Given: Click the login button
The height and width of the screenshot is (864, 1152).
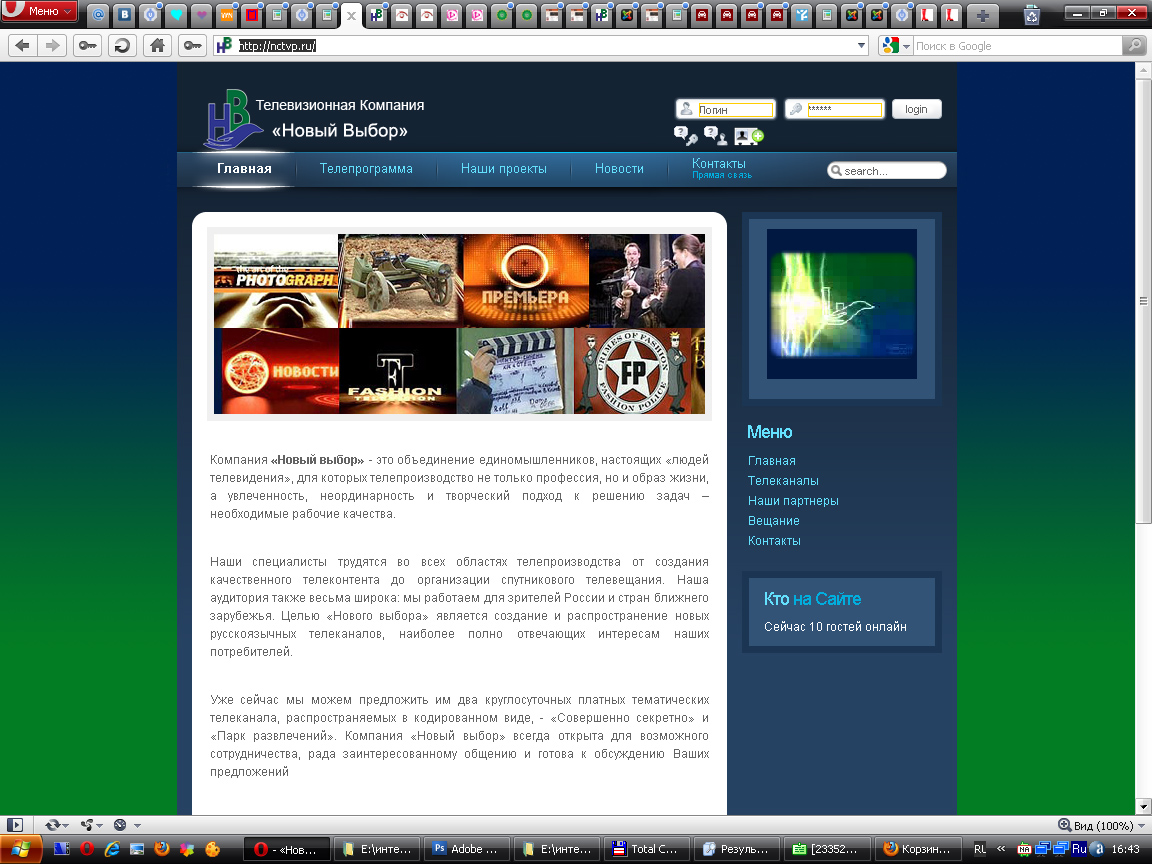Looking at the screenshot, I should click(916, 109).
